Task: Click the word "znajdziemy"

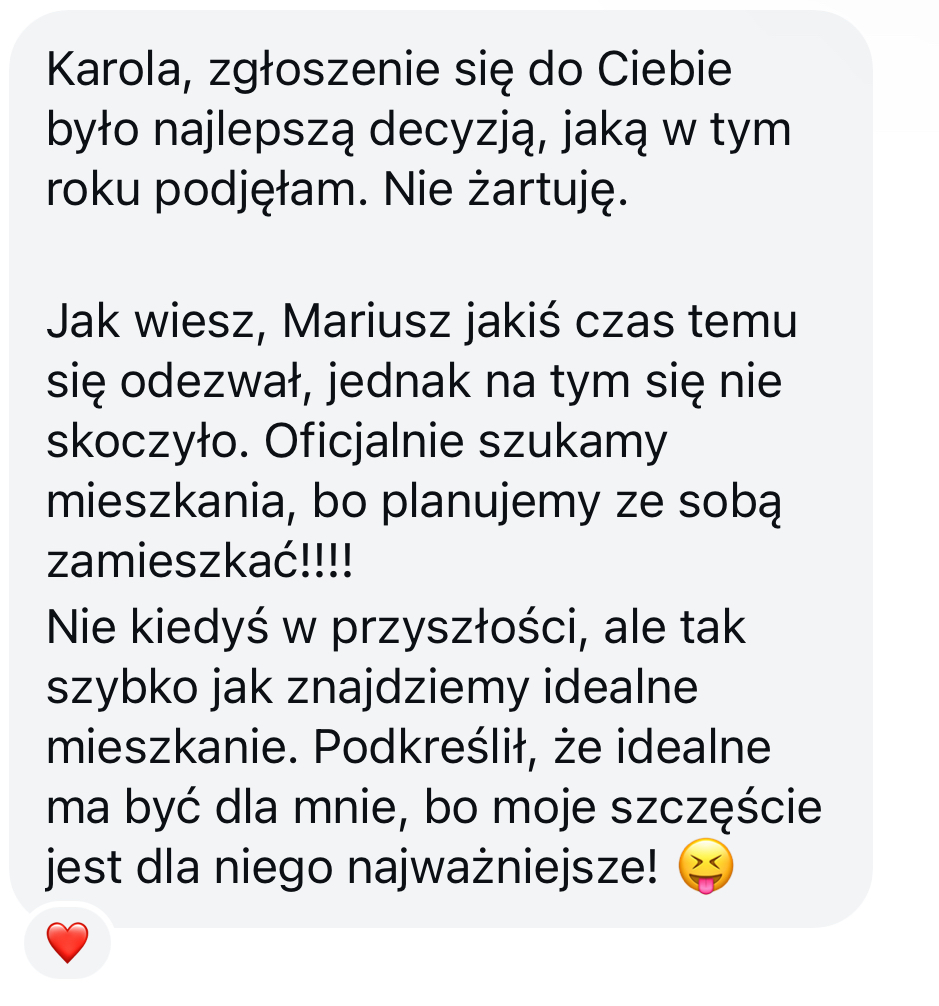Action: (408, 688)
